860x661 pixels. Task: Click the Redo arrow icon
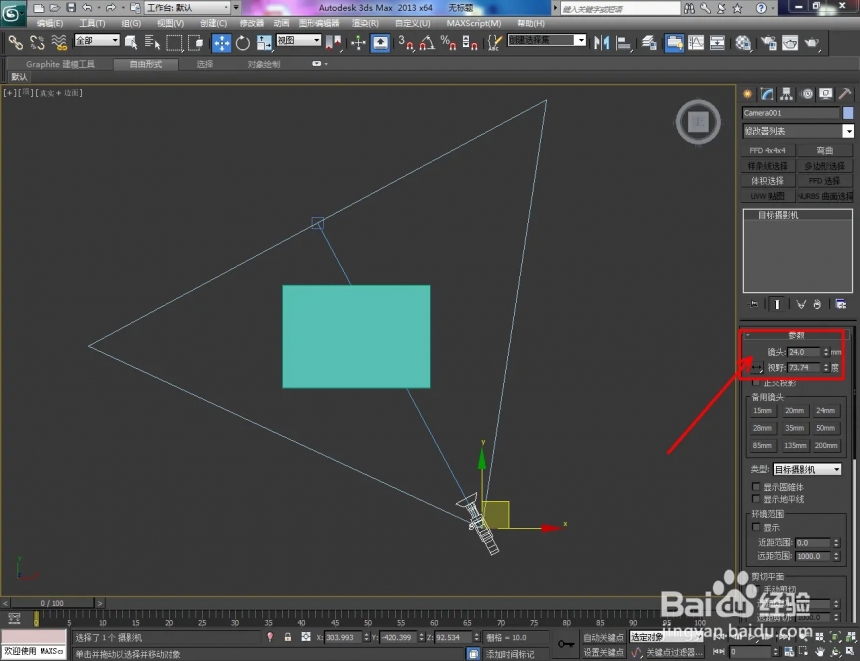(110, 8)
